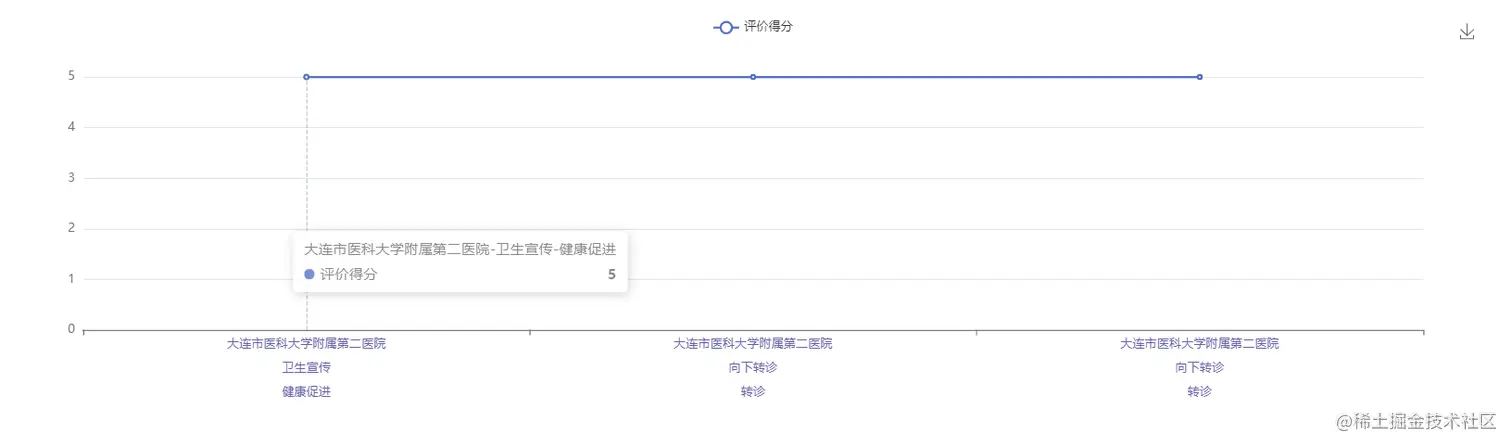Screen dimensions: 1512x447
Task: Click the first 大连市医科大学附属第二医院 axis label
Action: click(306, 344)
